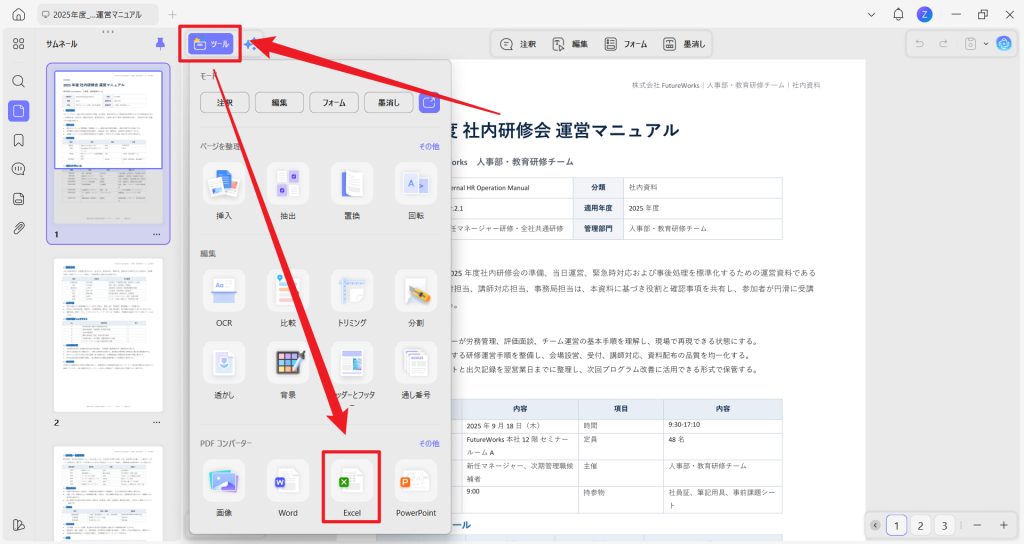Open page 1 thumbnail more options
Screen dimensions: 1024x544
pyautogui.click(x=157, y=234)
